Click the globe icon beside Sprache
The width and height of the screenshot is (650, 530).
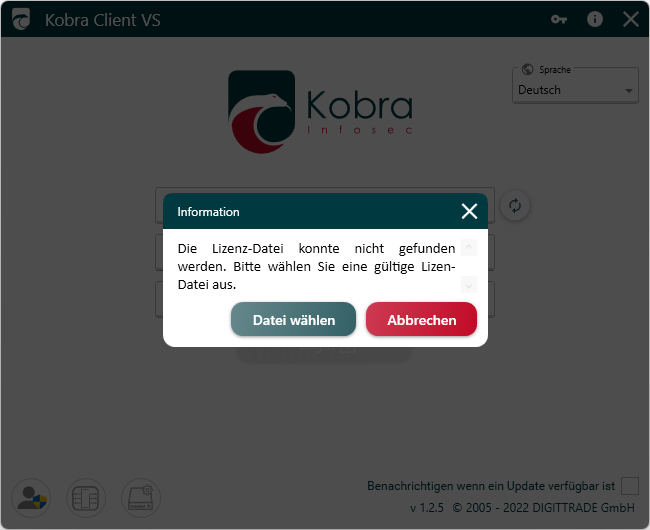point(527,71)
